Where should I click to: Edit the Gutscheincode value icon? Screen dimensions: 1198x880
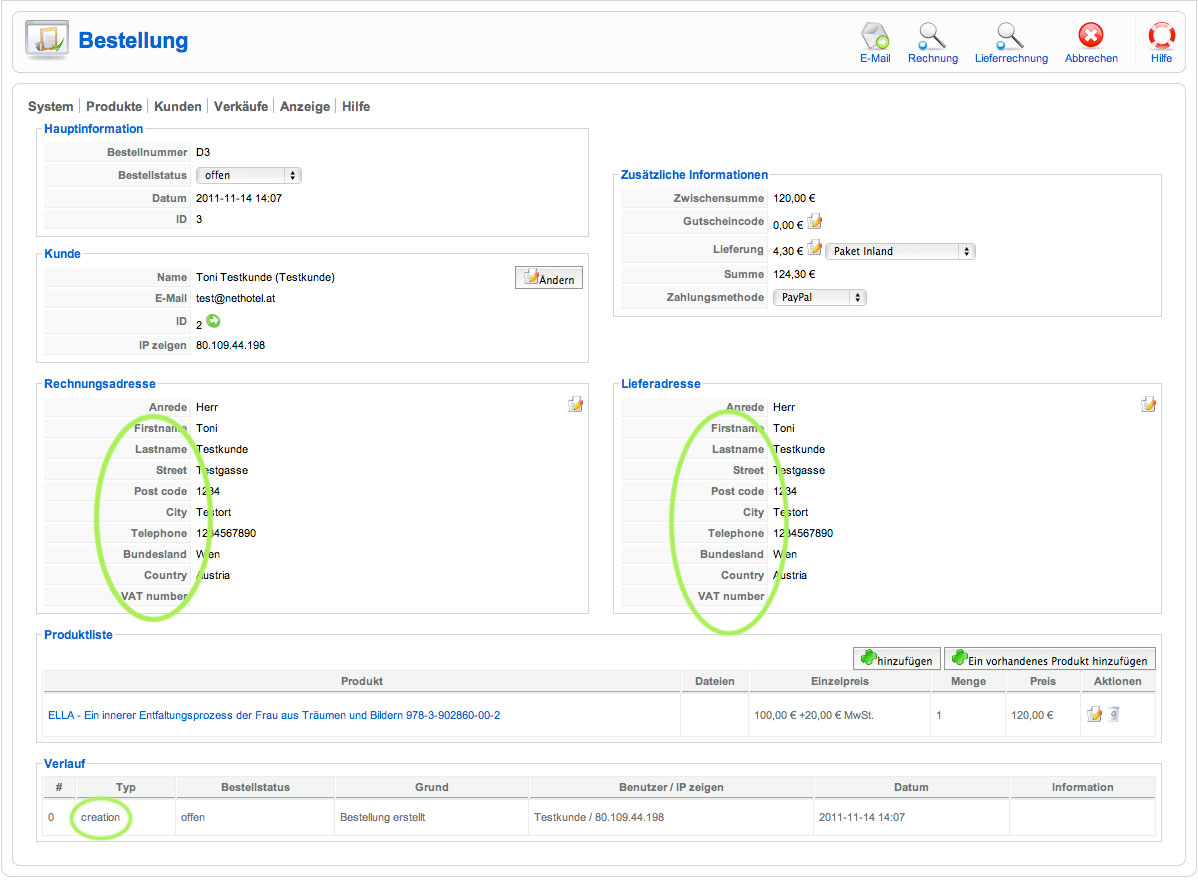pyautogui.click(x=815, y=222)
